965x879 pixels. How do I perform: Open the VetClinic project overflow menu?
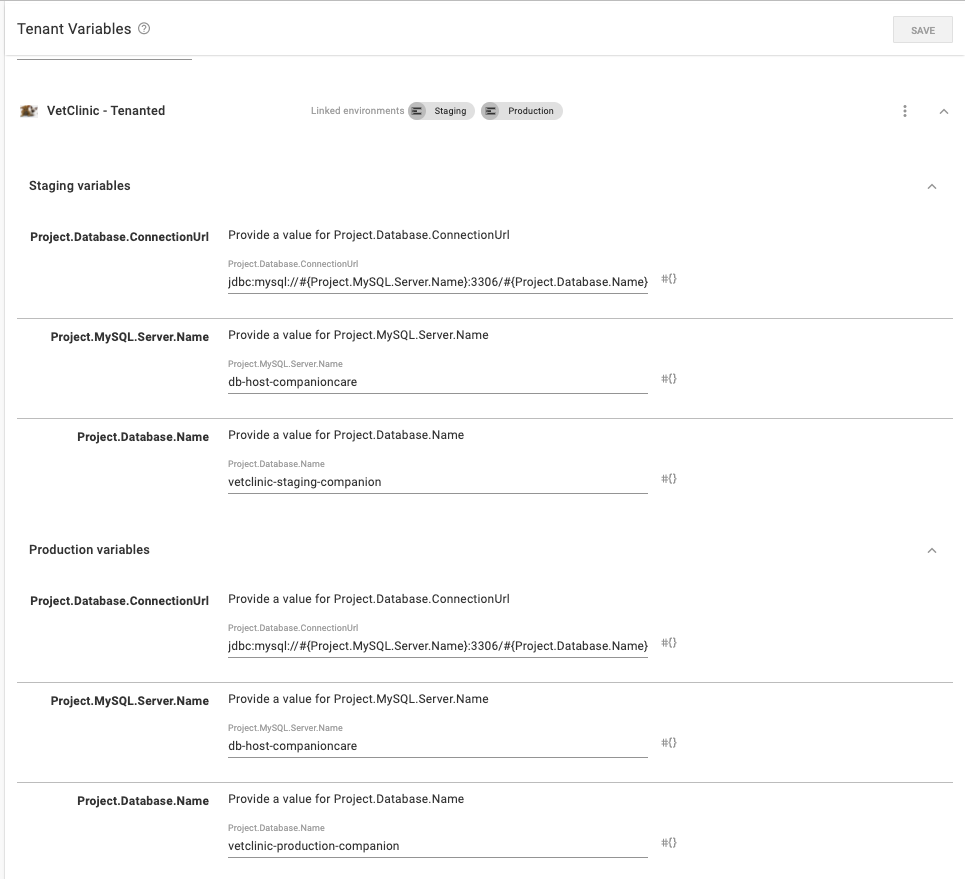click(905, 111)
